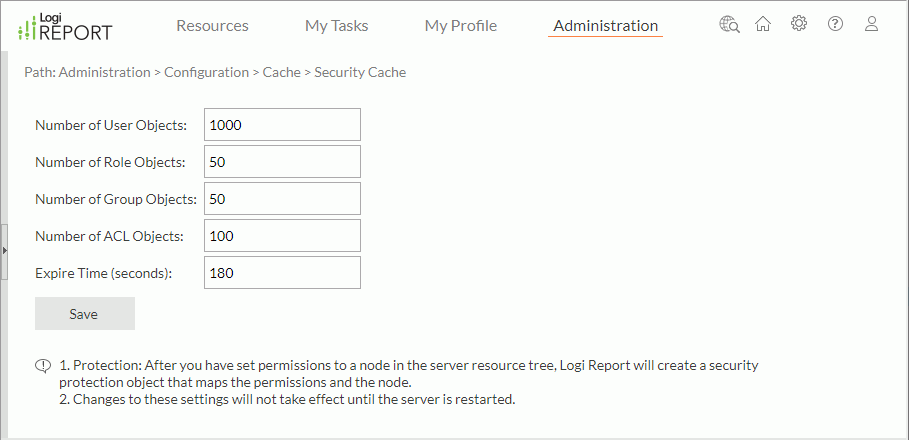
Task: Switch to the Resources tab
Action: (x=212, y=26)
